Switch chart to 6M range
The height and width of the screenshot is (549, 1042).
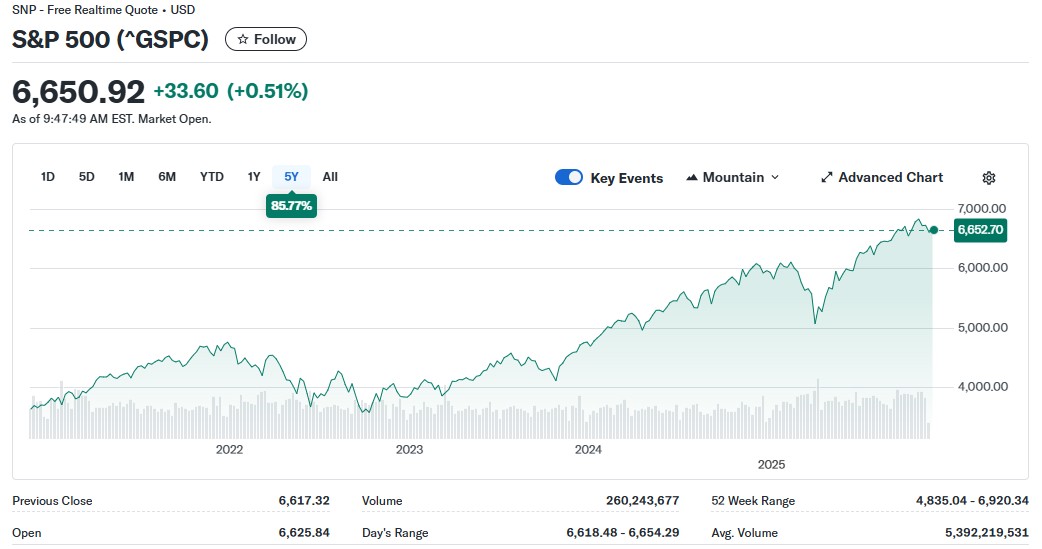[167, 177]
